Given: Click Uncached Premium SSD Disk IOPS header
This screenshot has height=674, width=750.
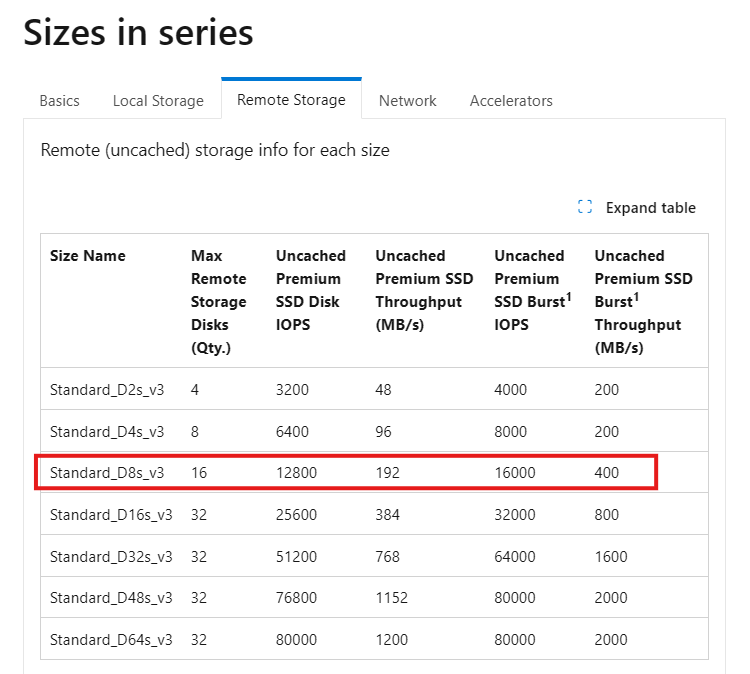Looking at the screenshot, I should point(311,290).
